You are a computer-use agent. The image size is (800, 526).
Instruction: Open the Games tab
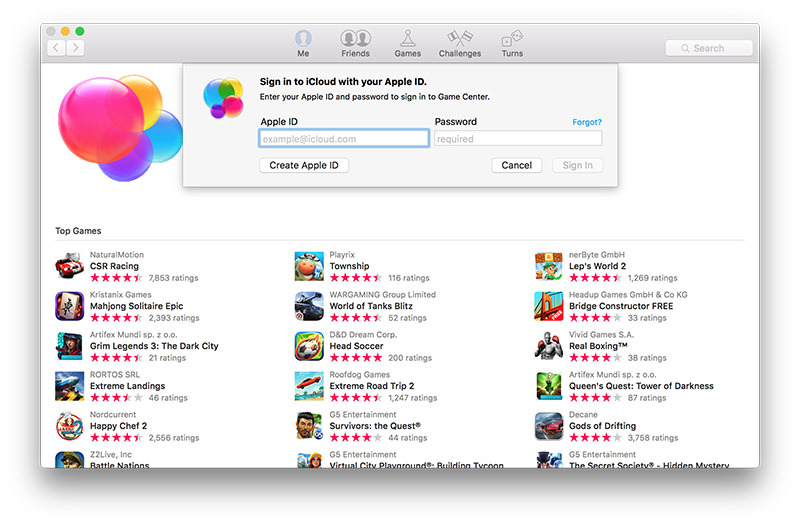tap(407, 43)
